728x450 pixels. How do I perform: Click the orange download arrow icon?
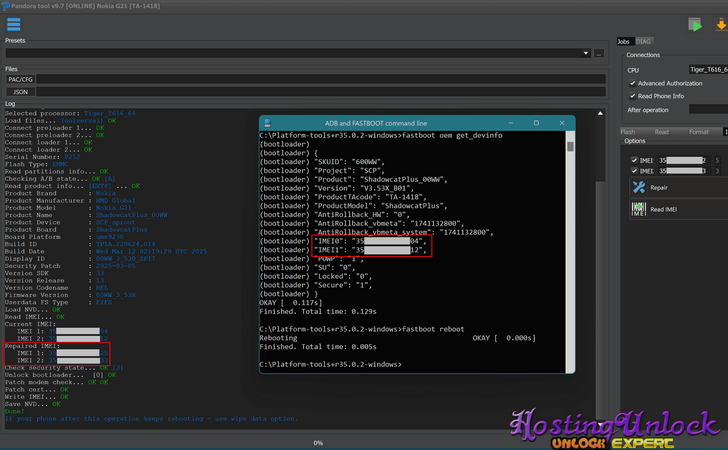point(715,24)
